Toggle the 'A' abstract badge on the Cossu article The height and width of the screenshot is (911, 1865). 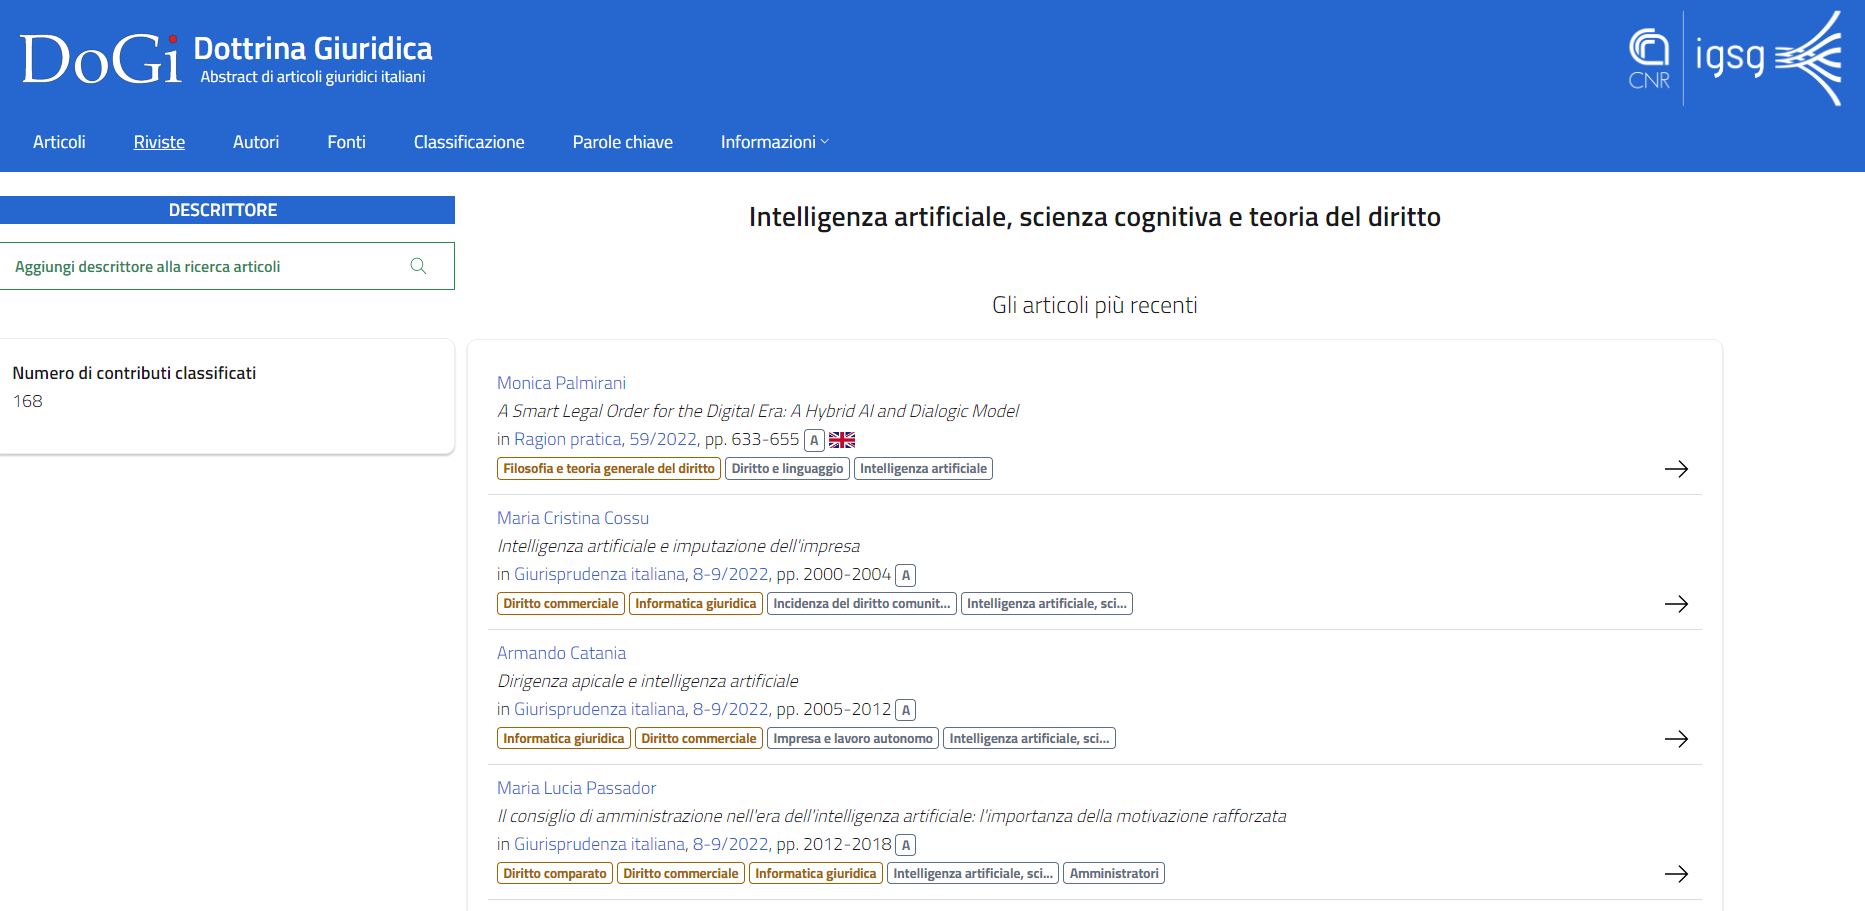[906, 575]
